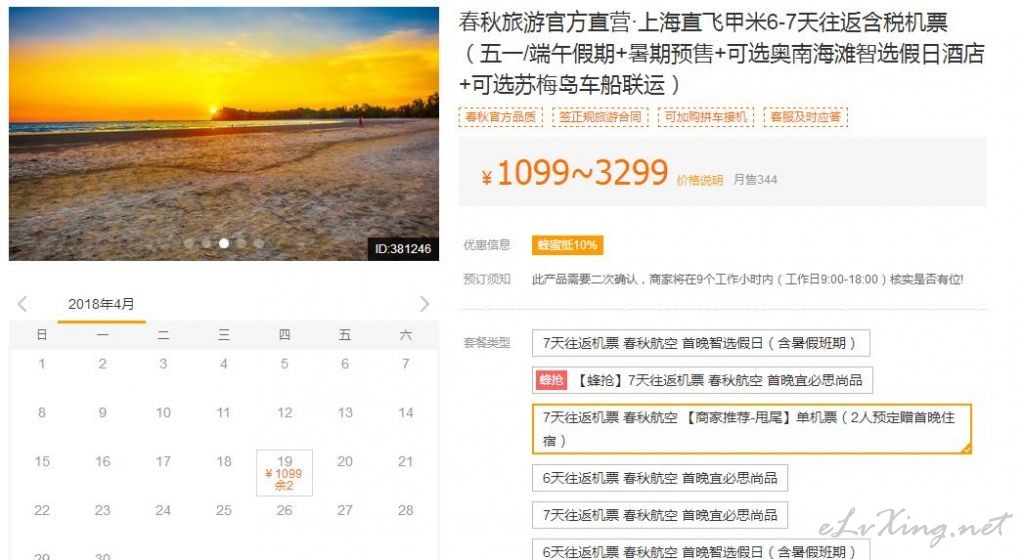Image resolution: width=1023 pixels, height=560 pixels.
Task: Select April 19 with ¥1099 price
Action: pyautogui.click(x=284, y=473)
